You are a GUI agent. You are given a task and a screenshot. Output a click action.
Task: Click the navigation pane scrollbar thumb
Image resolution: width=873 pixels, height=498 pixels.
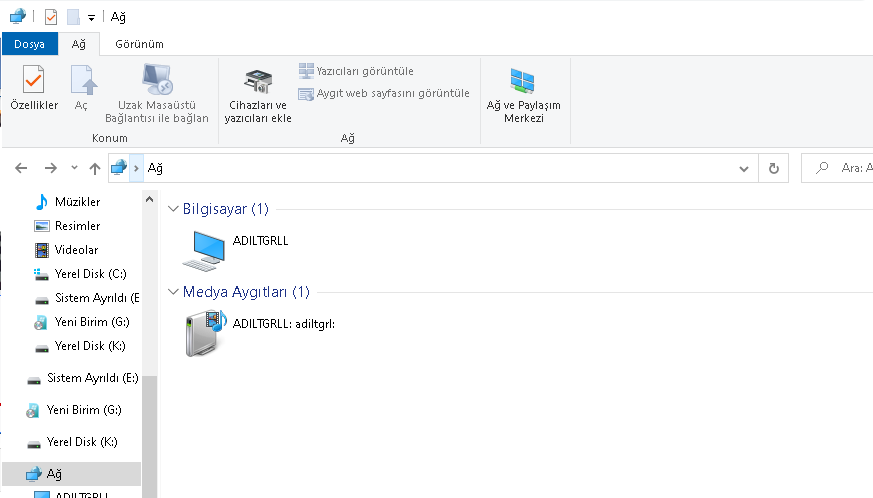click(149, 437)
